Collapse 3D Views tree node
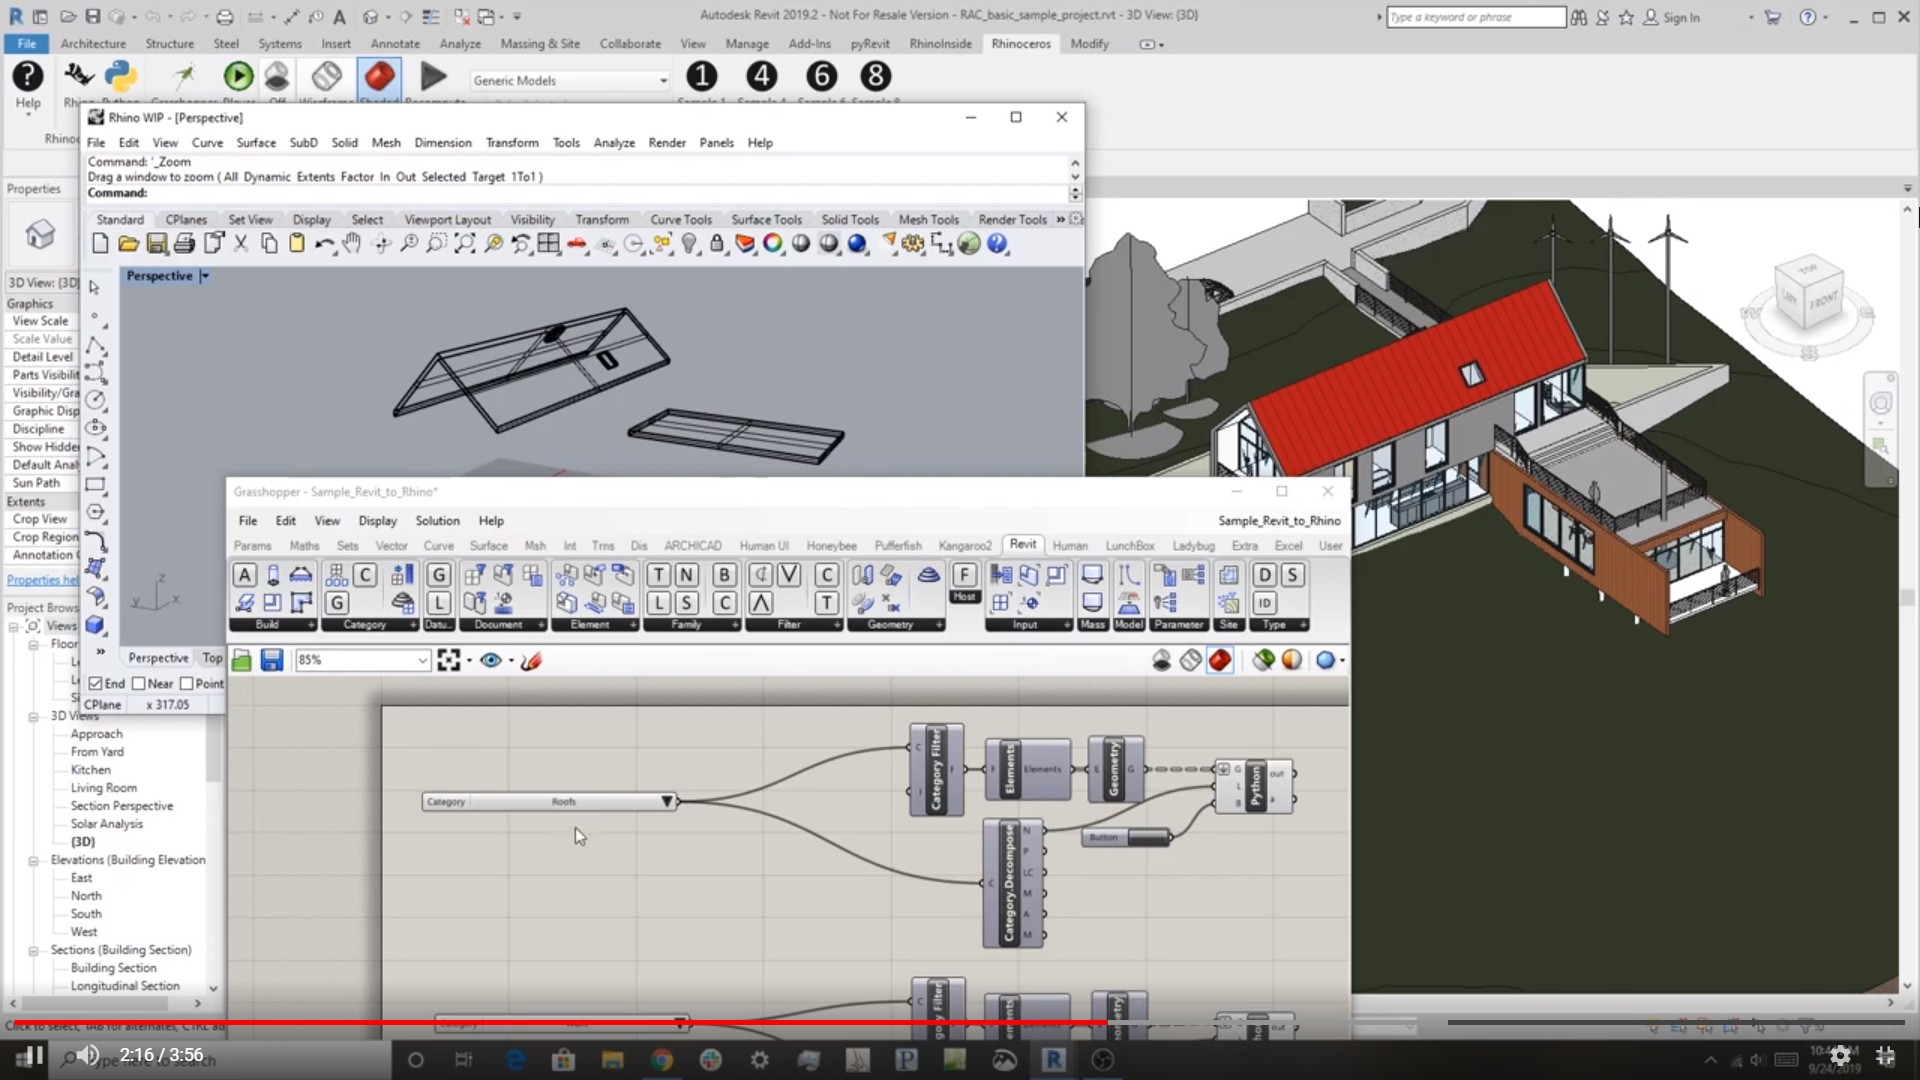 pyautogui.click(x=34, y=716)
